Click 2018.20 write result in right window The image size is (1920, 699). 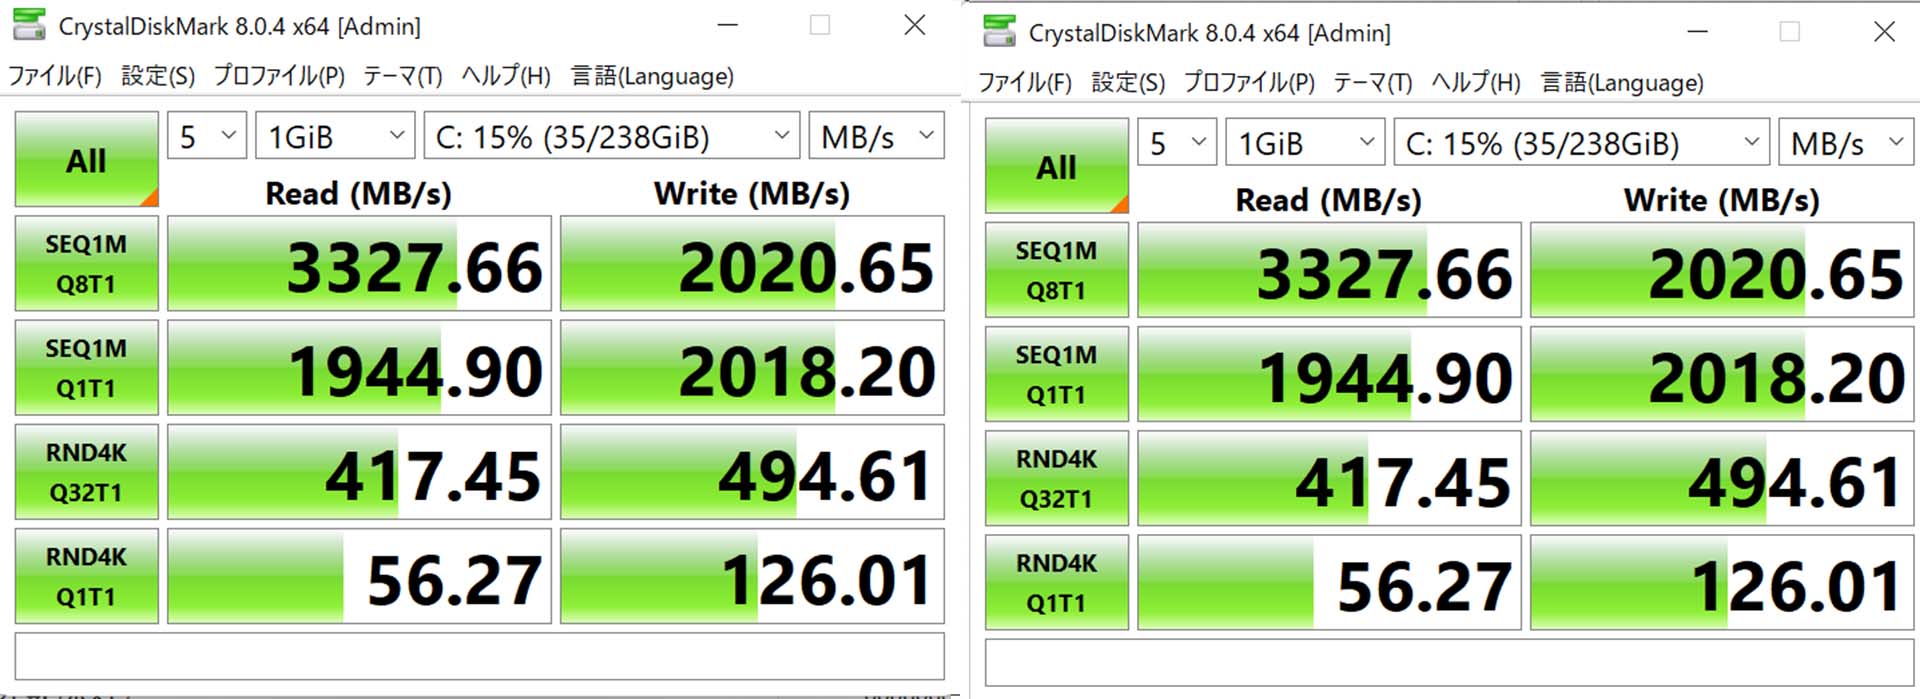(x=1722, y=374)
